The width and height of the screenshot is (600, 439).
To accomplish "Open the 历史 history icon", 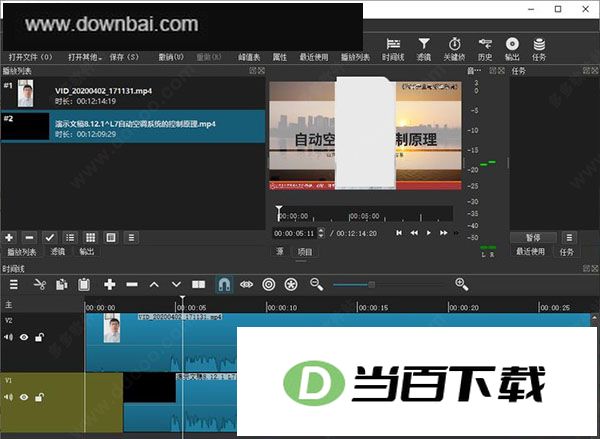I will (485, 44).
